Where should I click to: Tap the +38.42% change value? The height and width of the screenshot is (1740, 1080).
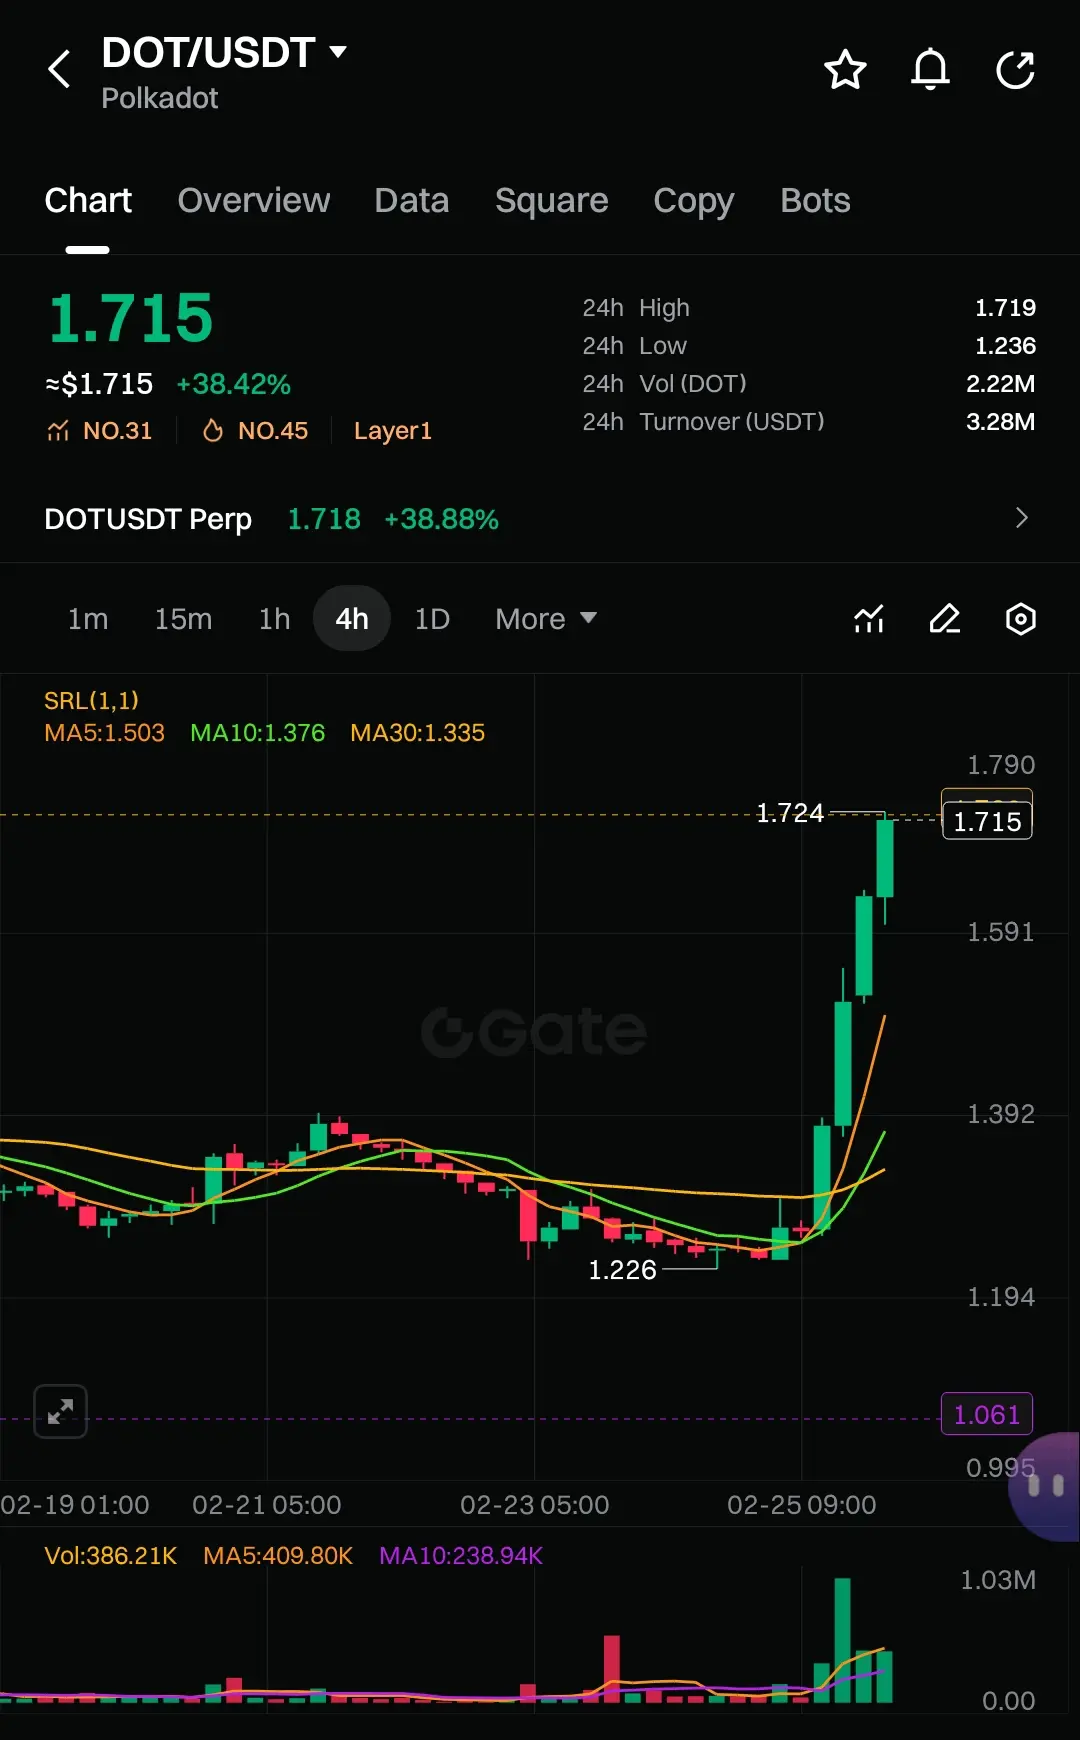pos(234,384)
